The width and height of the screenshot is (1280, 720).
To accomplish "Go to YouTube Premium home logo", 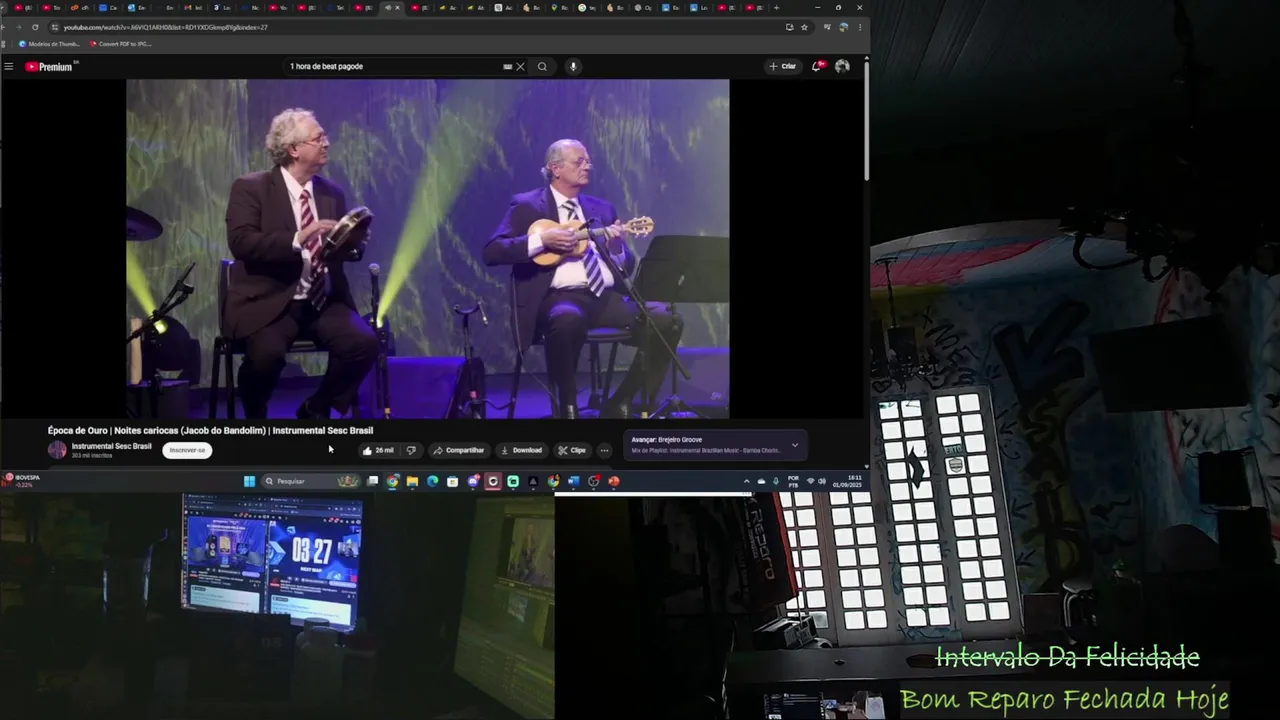I will coord(50,67).
